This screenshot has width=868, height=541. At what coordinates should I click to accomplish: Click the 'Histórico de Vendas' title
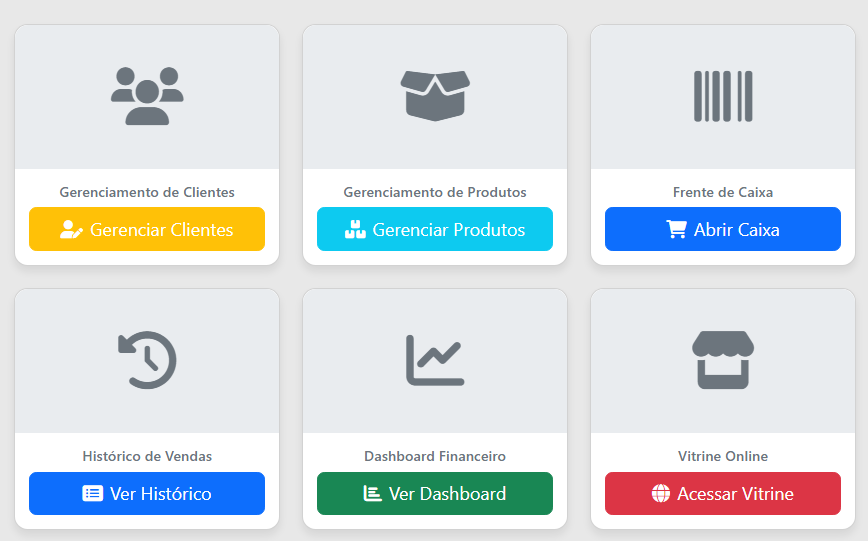pos(147,456)
